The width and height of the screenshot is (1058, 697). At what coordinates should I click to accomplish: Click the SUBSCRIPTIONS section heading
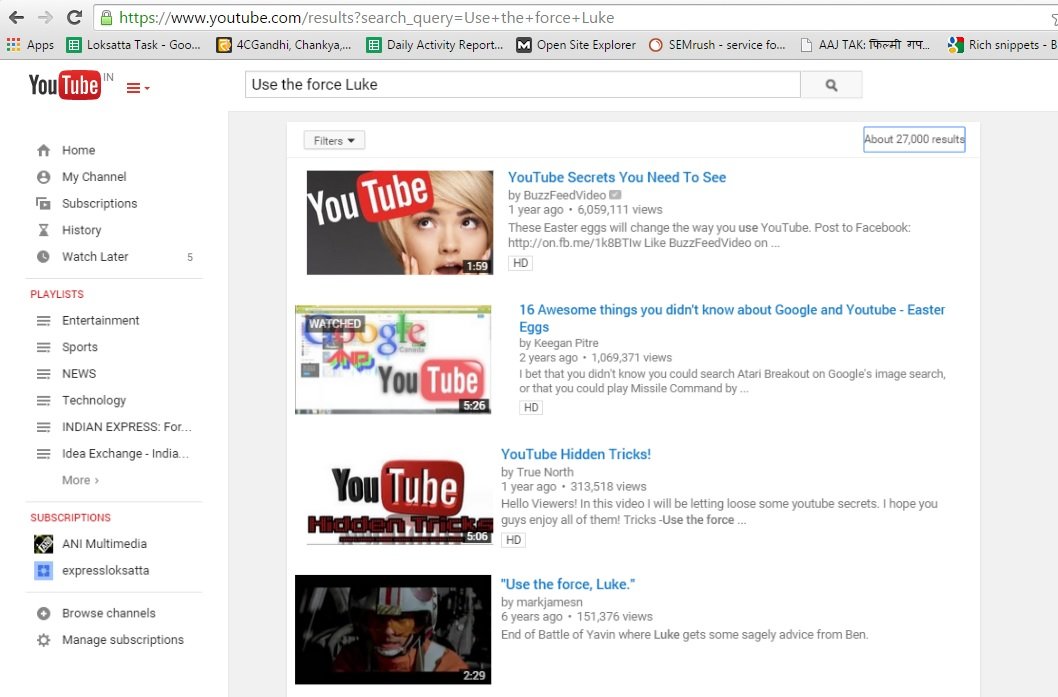(70, 518)
